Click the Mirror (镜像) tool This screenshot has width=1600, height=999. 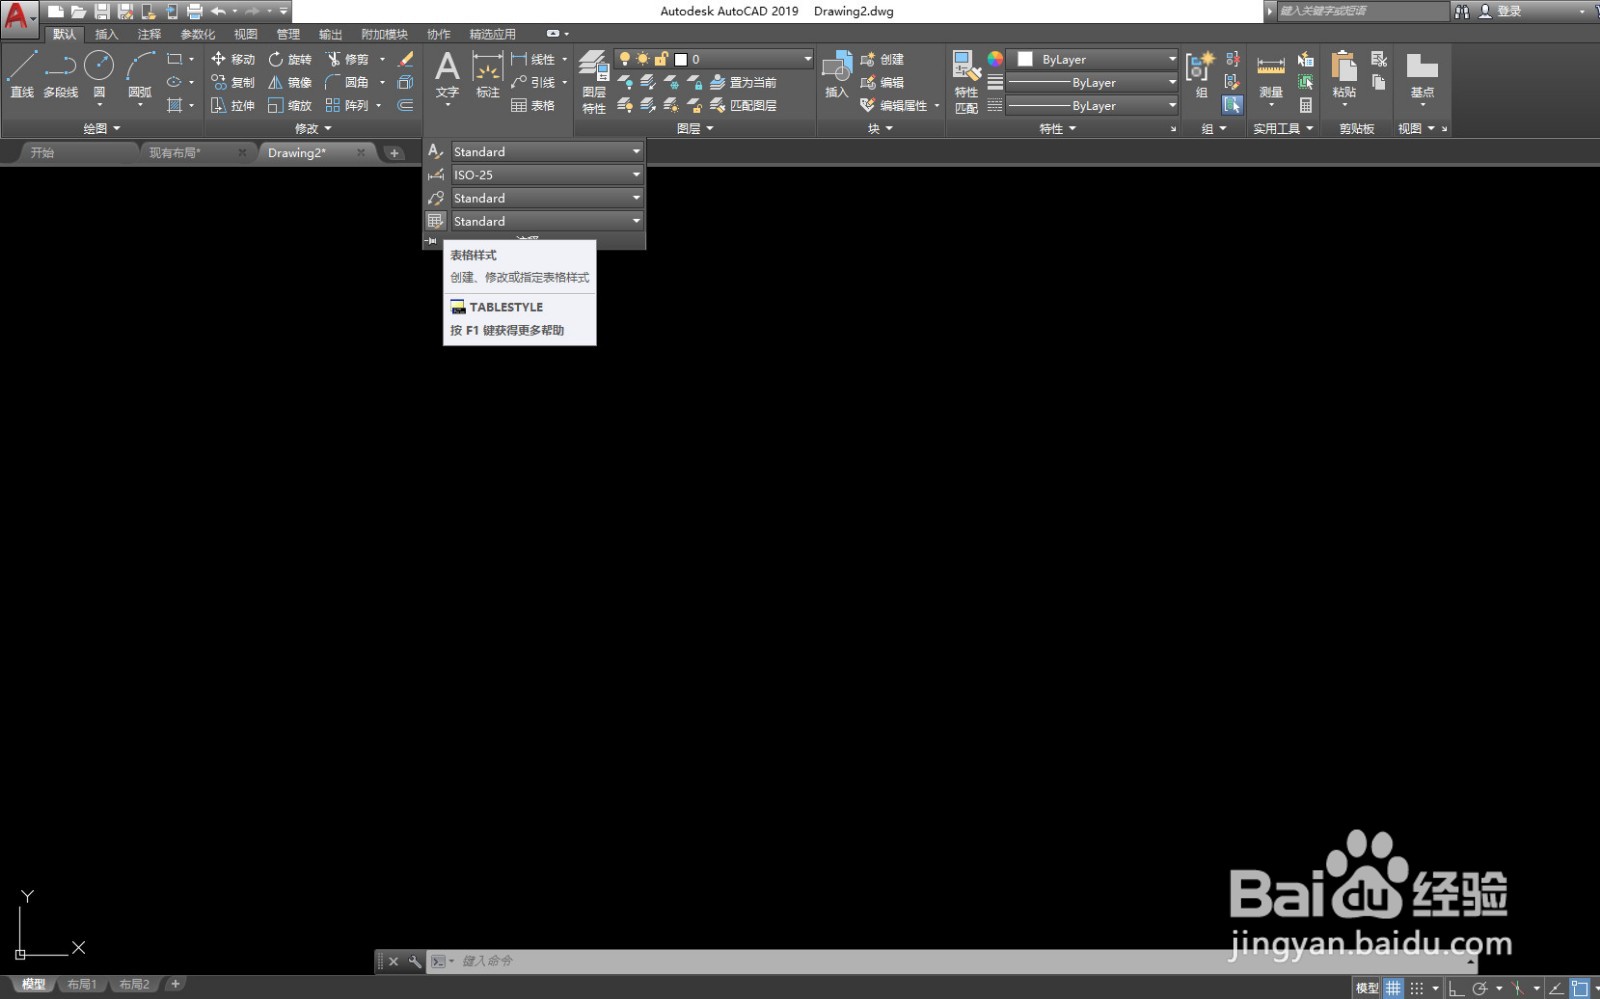290,82
